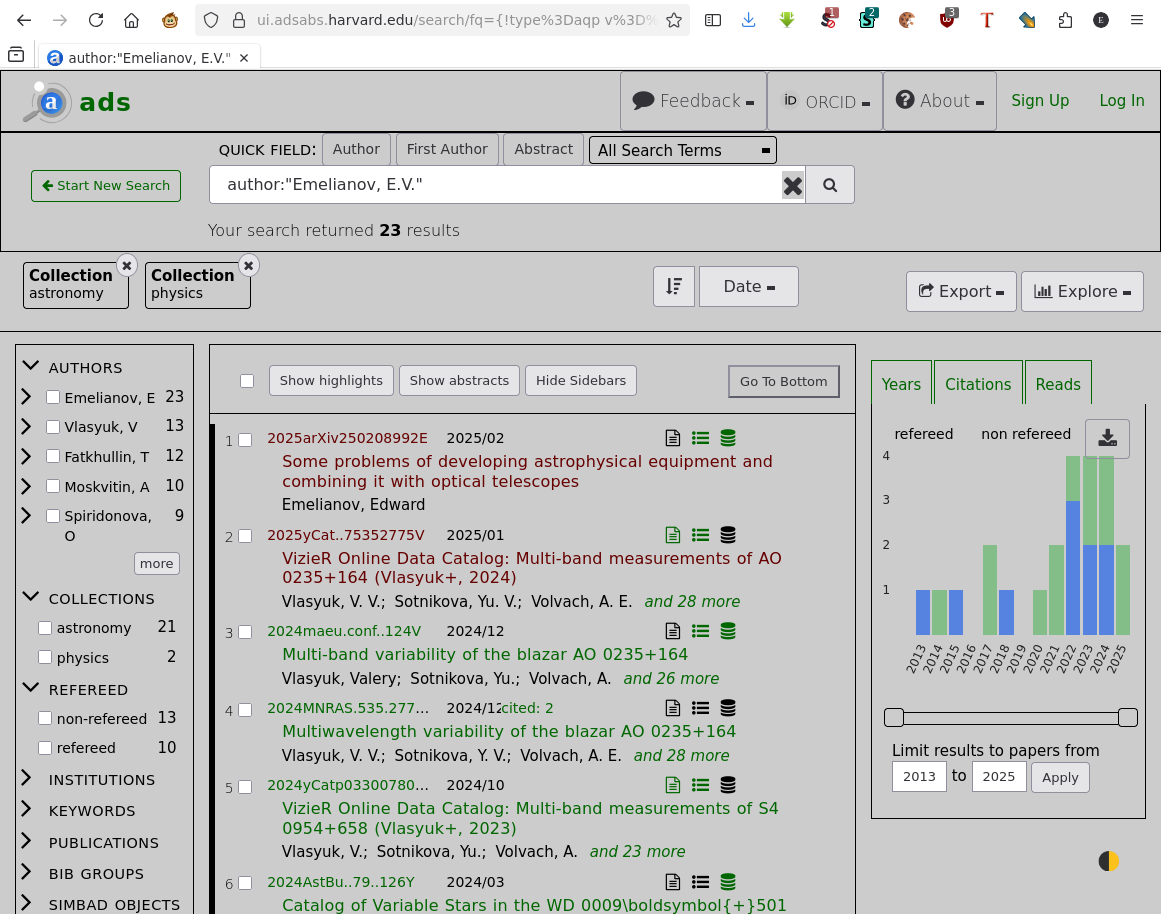Viewport: 1161px width, 914px height.
Task: Open the All Search Terms dropdown
Action: (682, 150)
